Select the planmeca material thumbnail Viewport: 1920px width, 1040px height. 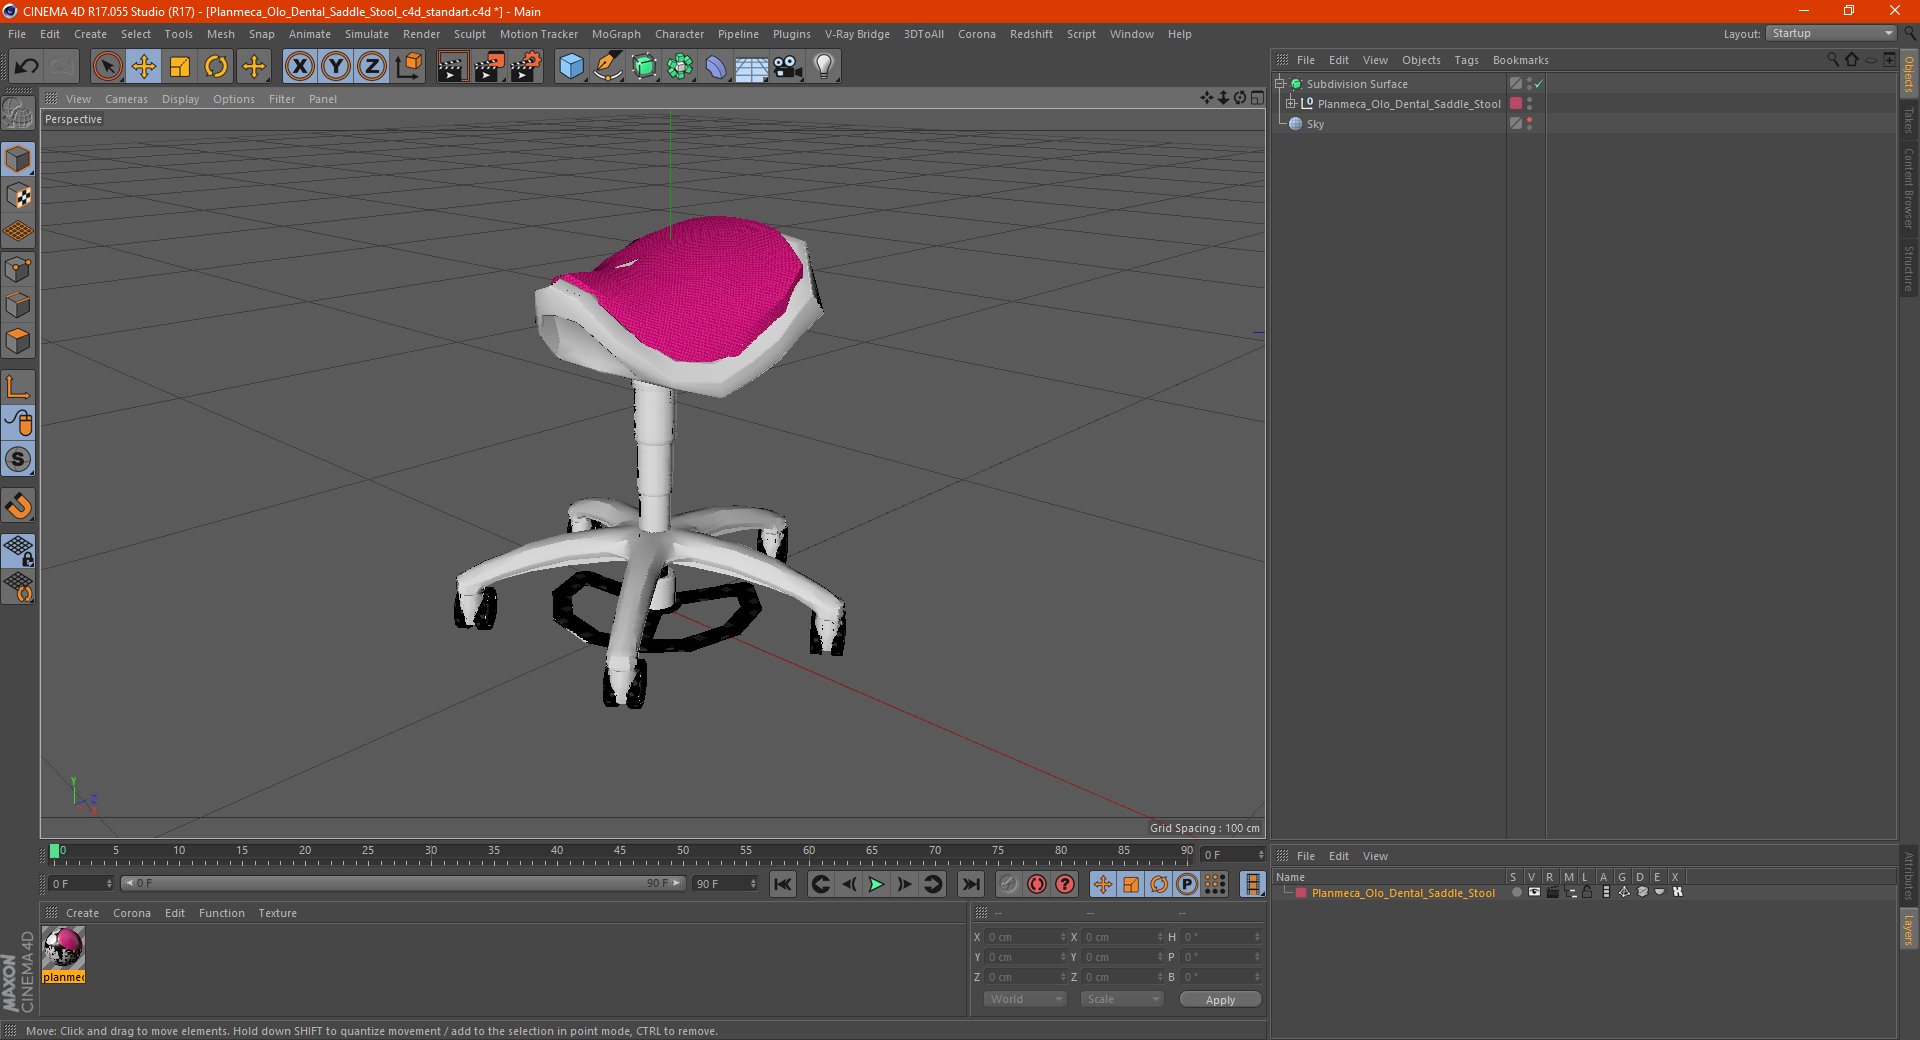coord(63,948)
